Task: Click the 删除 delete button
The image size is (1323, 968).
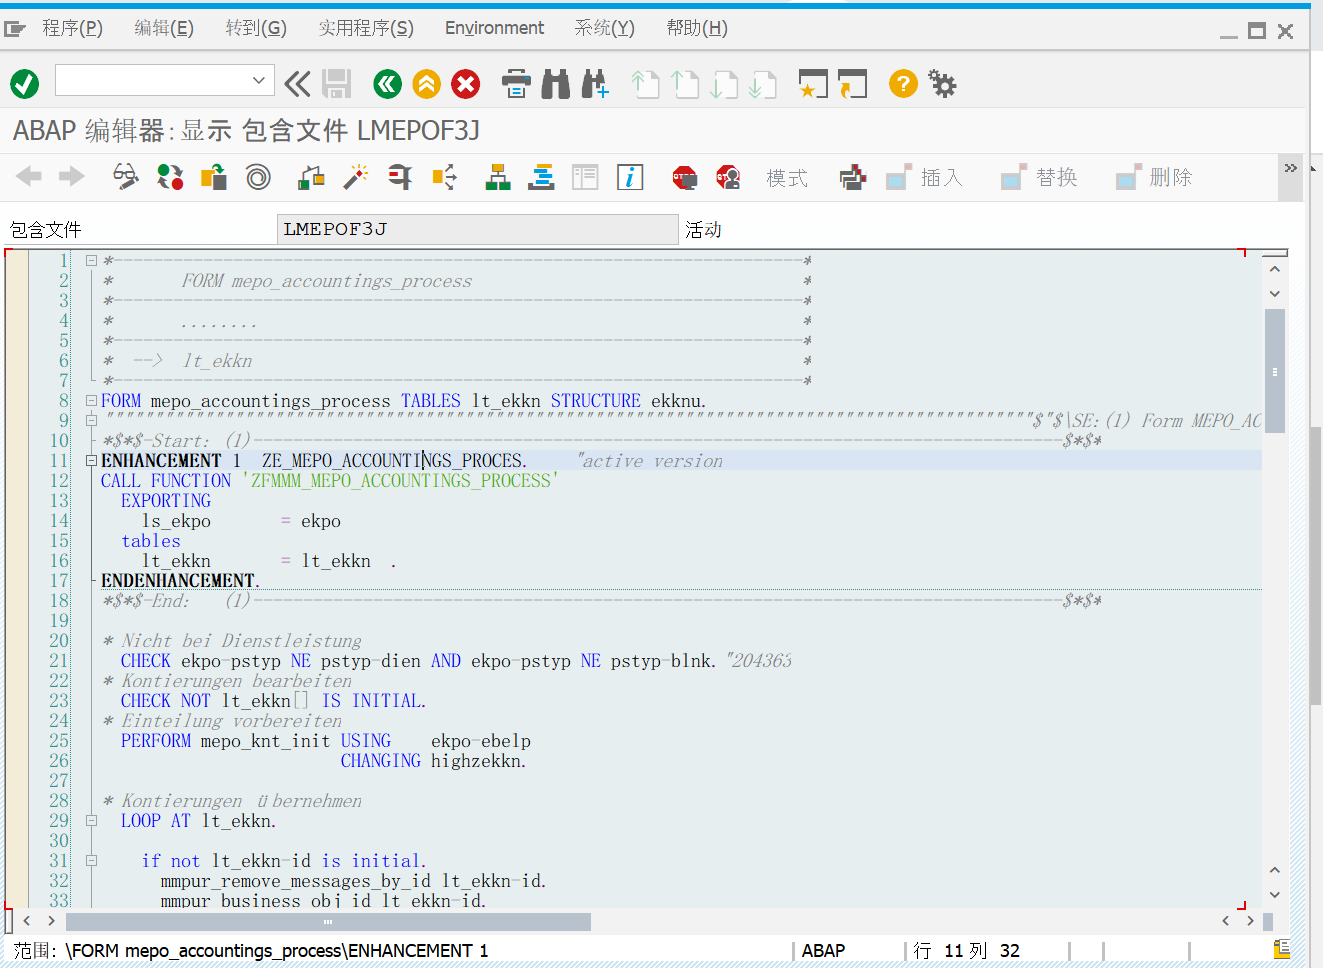Action: pyautogui.click(x=1155, y=178)
